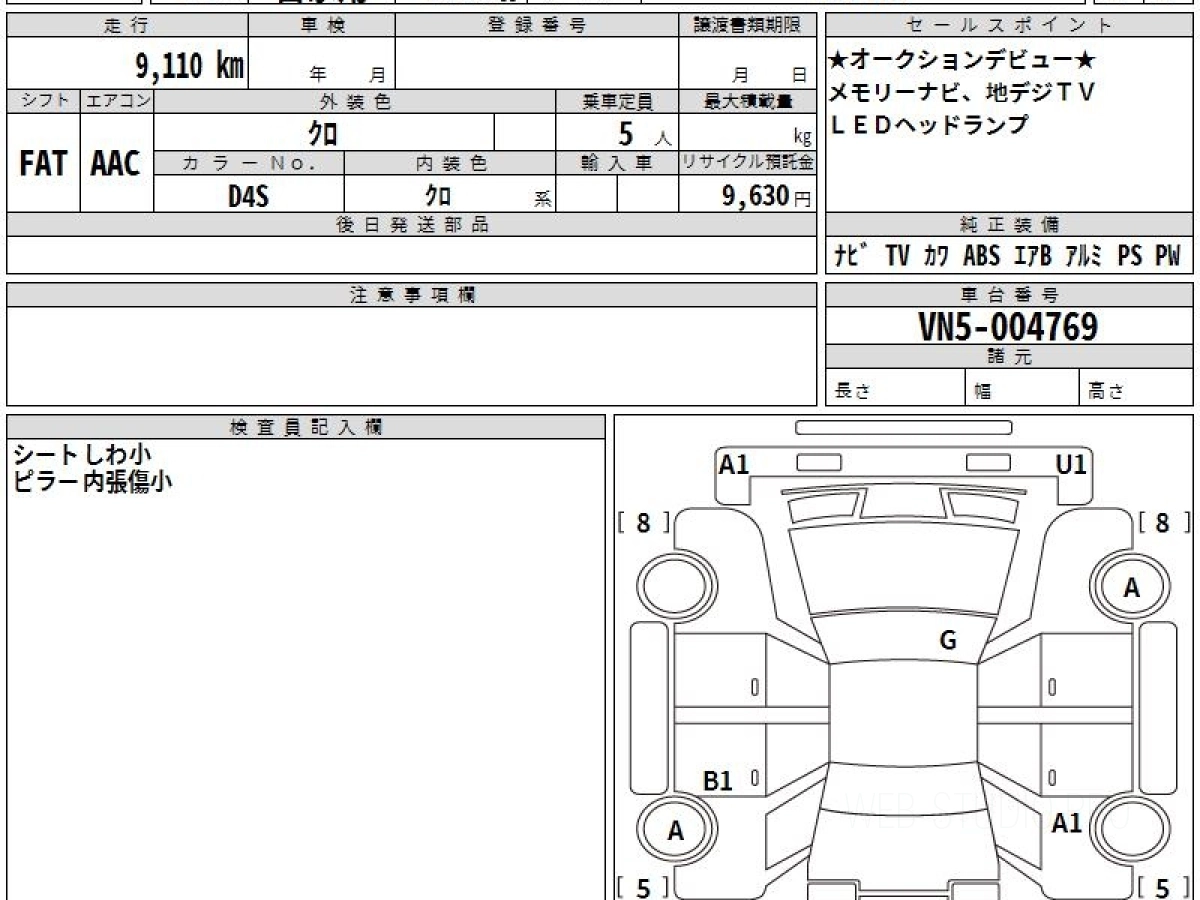Click the 車台番号 header

(x=1009, y=295)
